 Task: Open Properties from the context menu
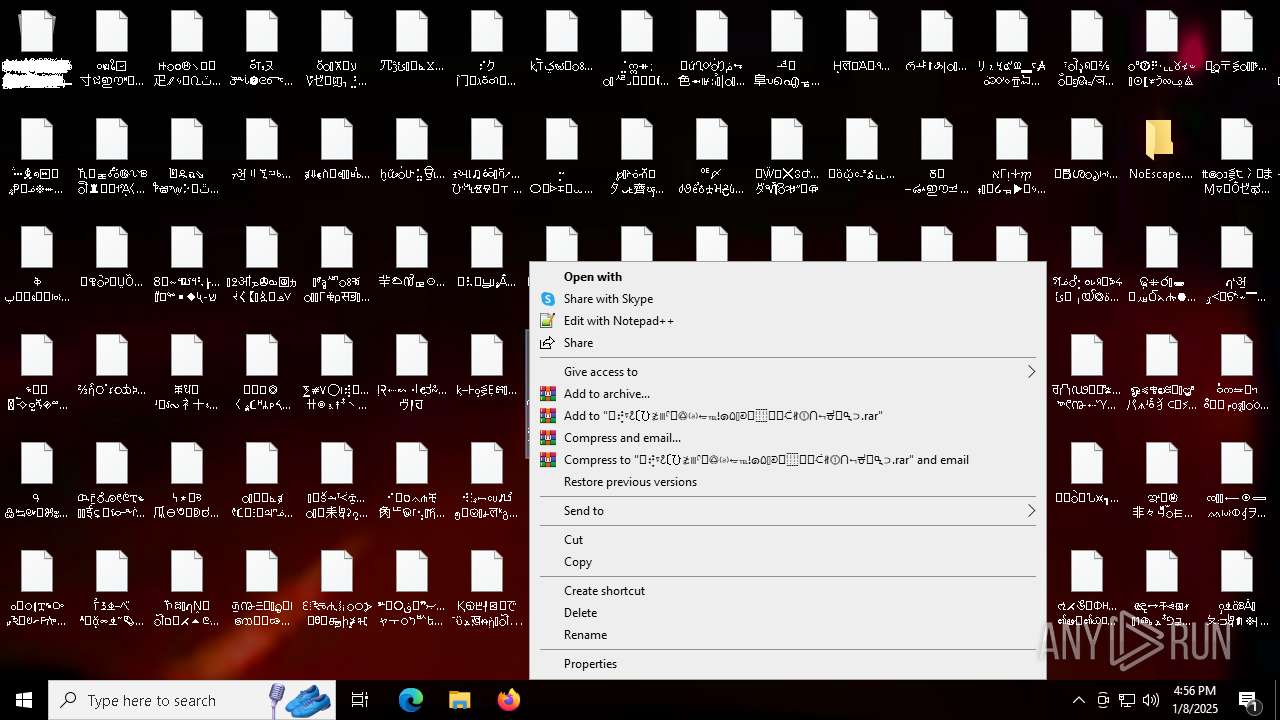click(x=788, y=664)
